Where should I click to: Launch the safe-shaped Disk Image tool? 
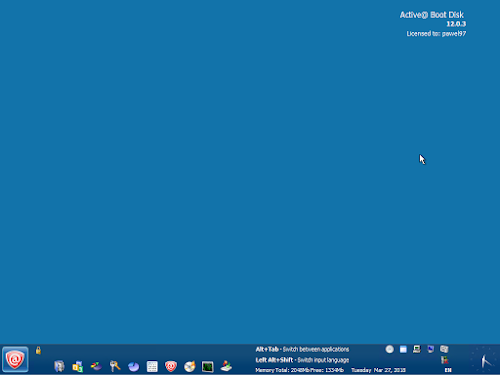59,366
